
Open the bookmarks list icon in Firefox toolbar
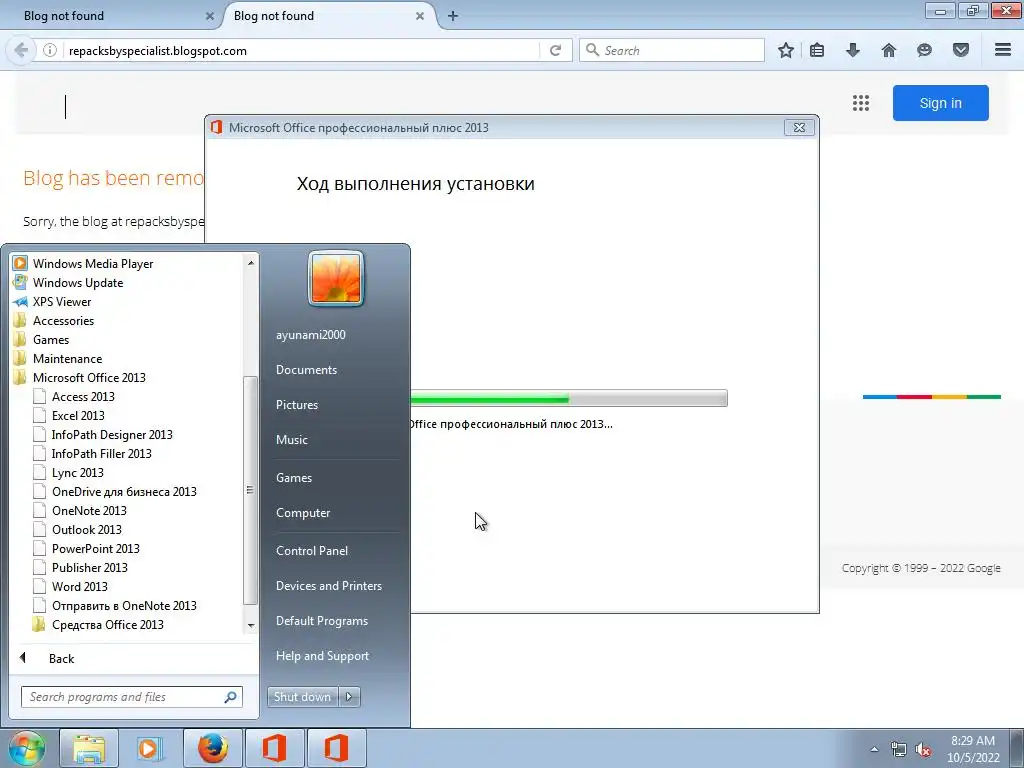[817, 50]
